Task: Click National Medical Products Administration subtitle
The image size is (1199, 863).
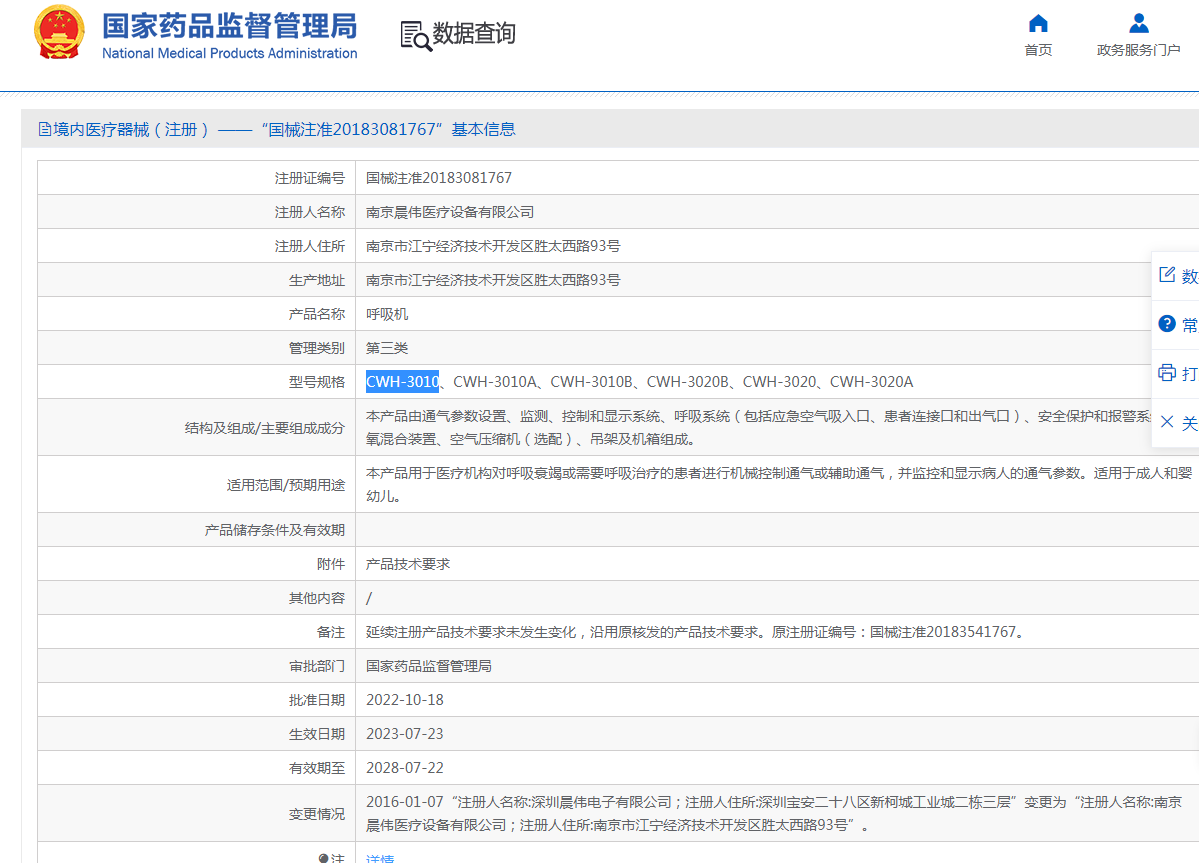Action: [x=229, y=54]
